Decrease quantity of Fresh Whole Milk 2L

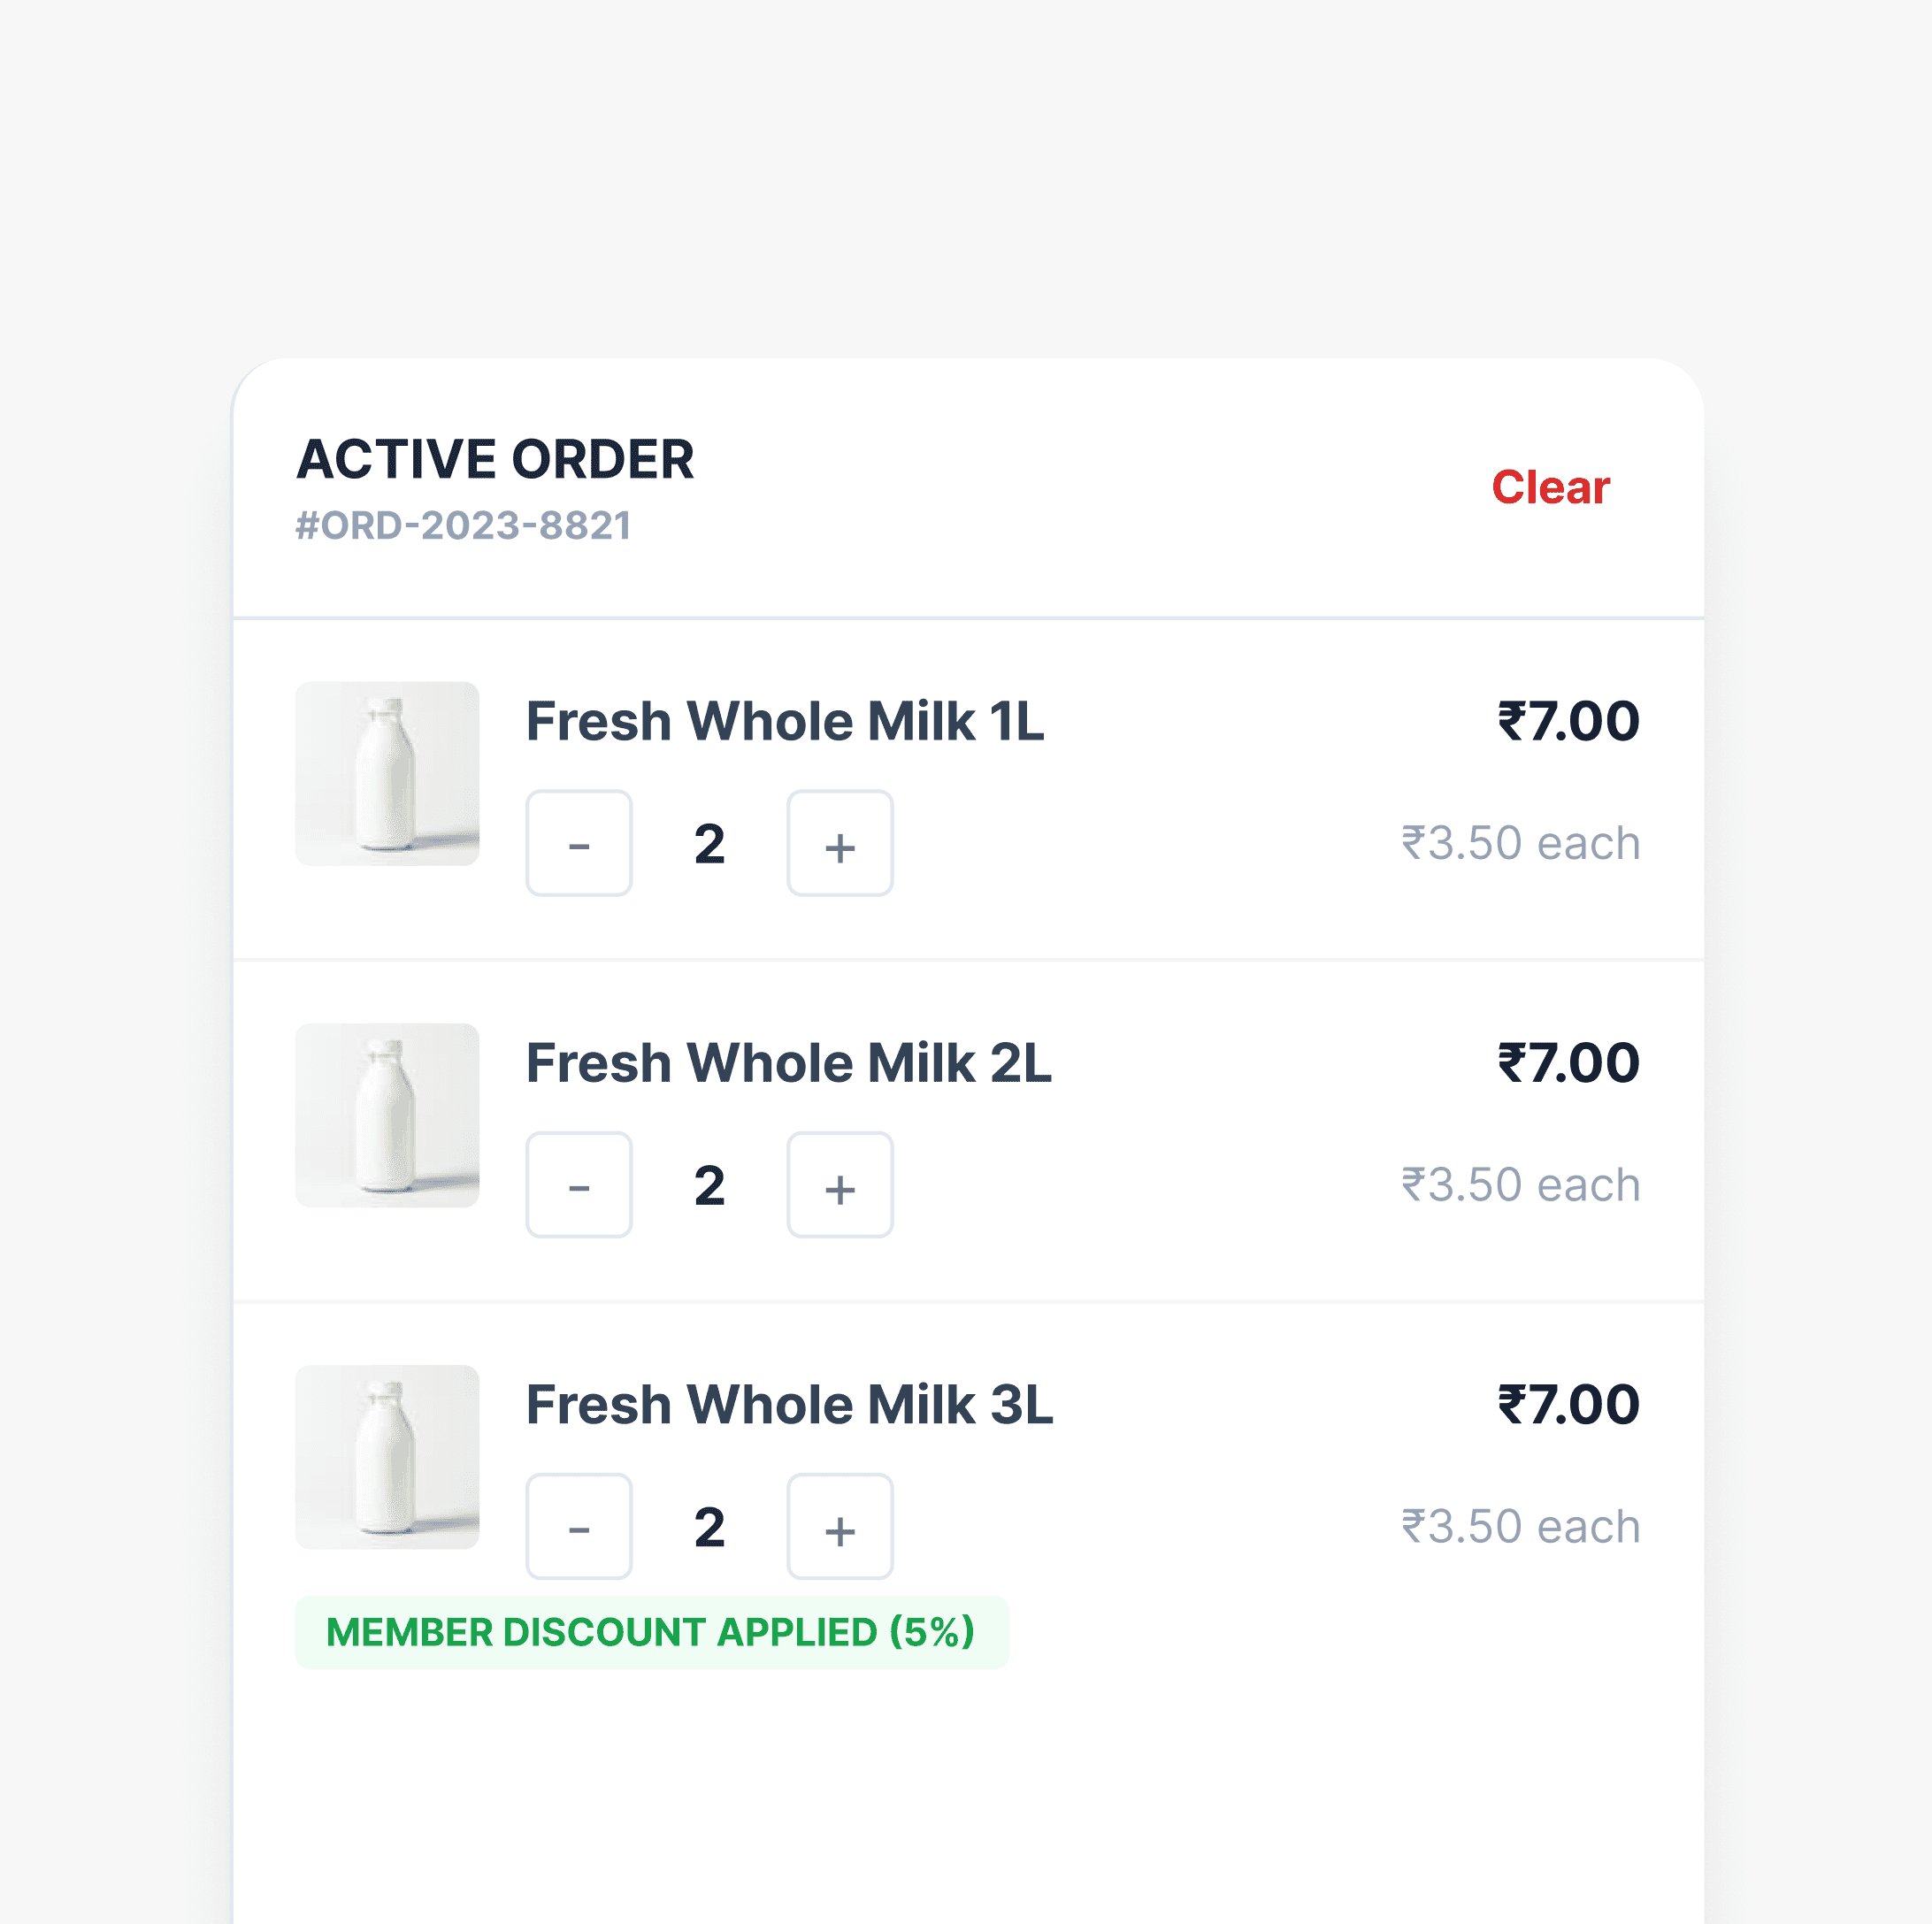pyautogui.click(x=579, y=1185)
